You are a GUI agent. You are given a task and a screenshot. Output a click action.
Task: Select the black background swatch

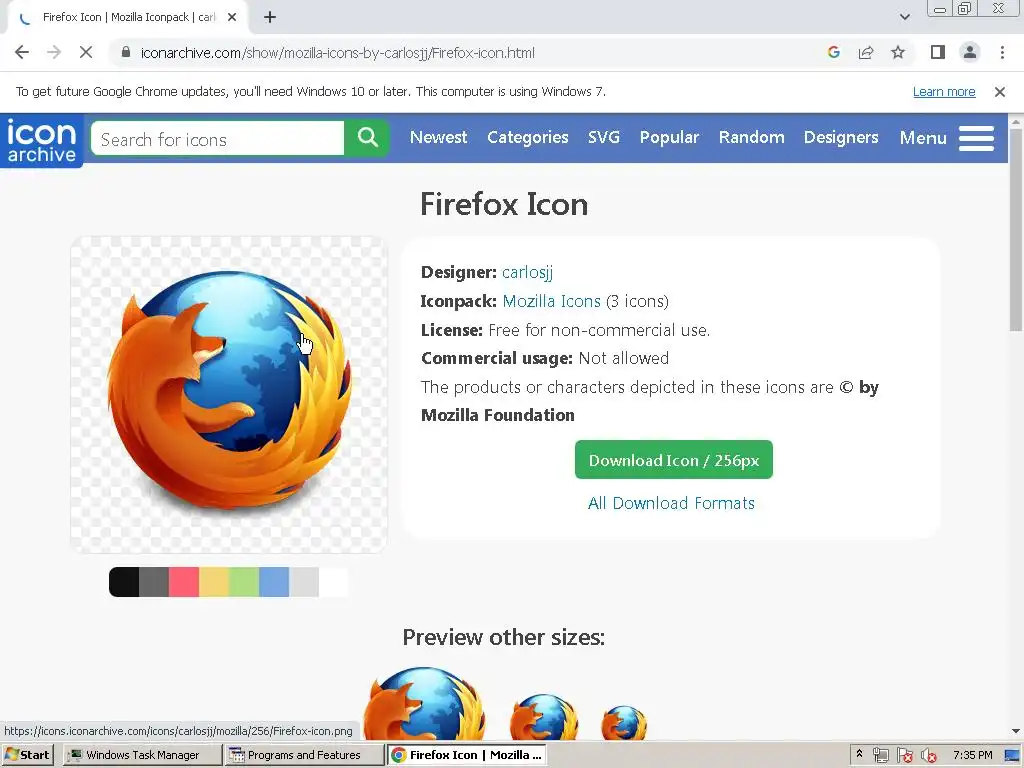pyautogui.click(x=123, y=582)
